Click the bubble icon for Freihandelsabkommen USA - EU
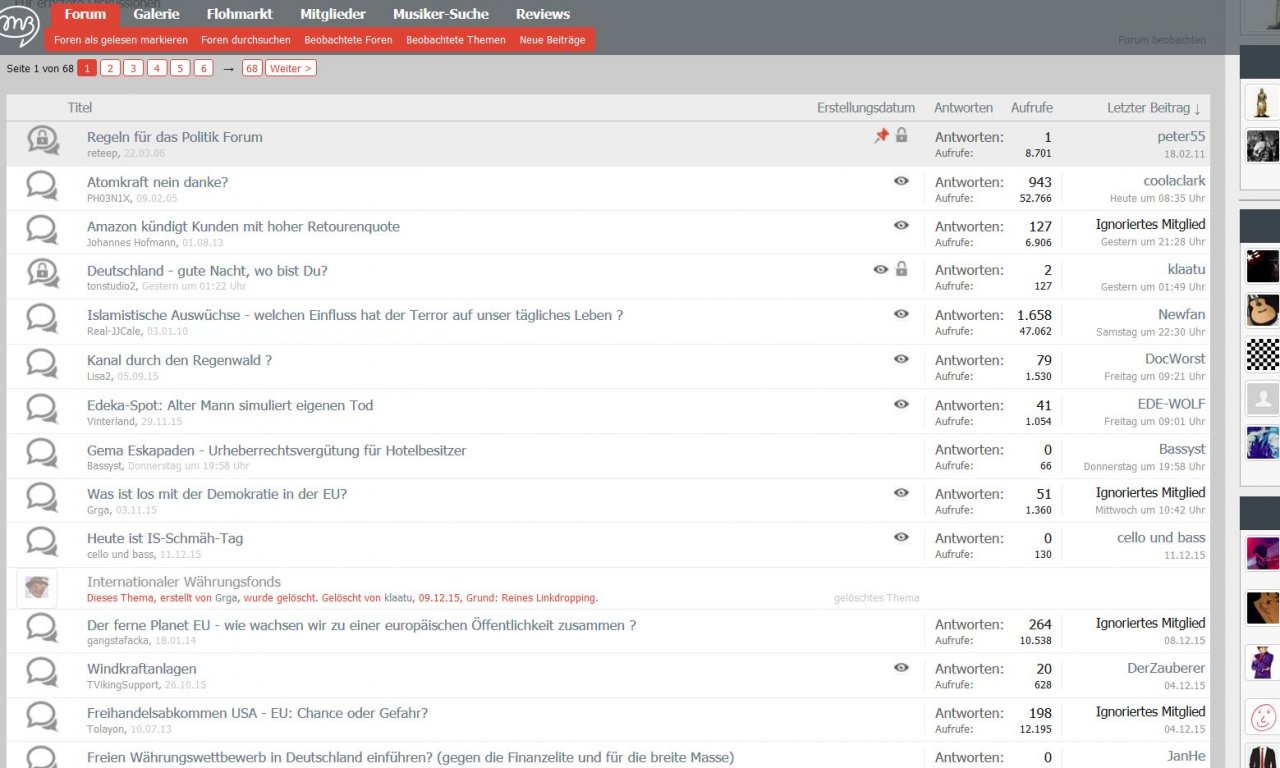The image size is (1280, 768). click(42, 716)
